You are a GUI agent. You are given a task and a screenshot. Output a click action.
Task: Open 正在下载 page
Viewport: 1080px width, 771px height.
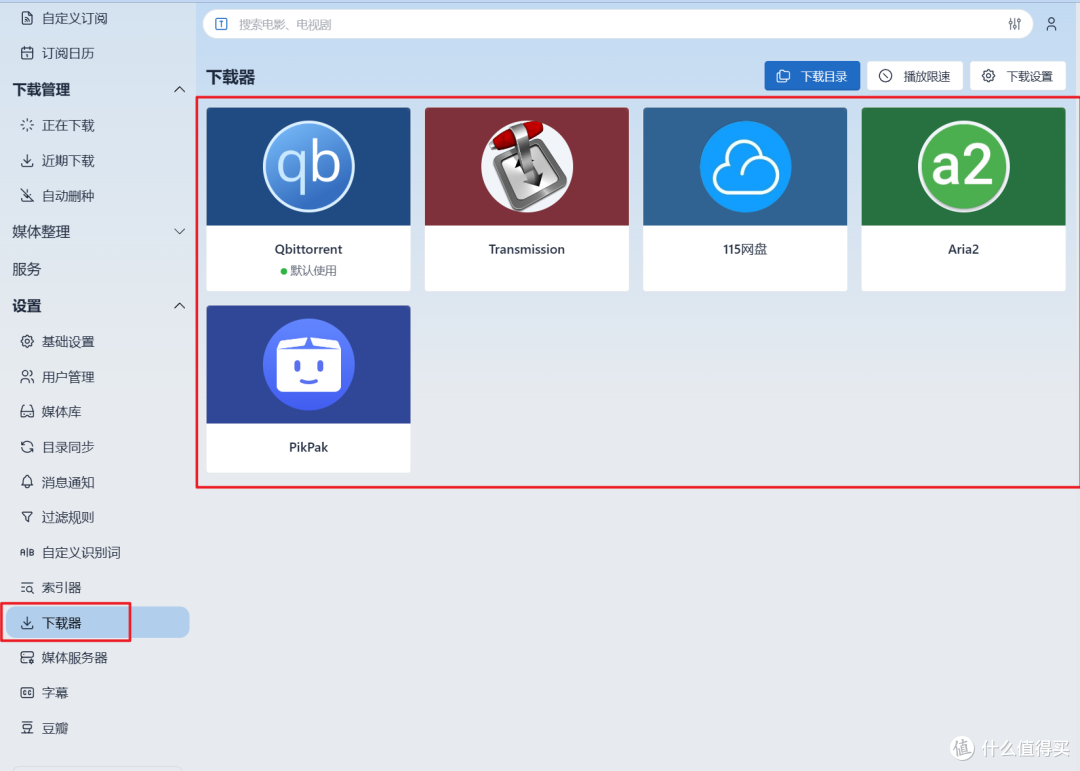click(x=68, y=125)
